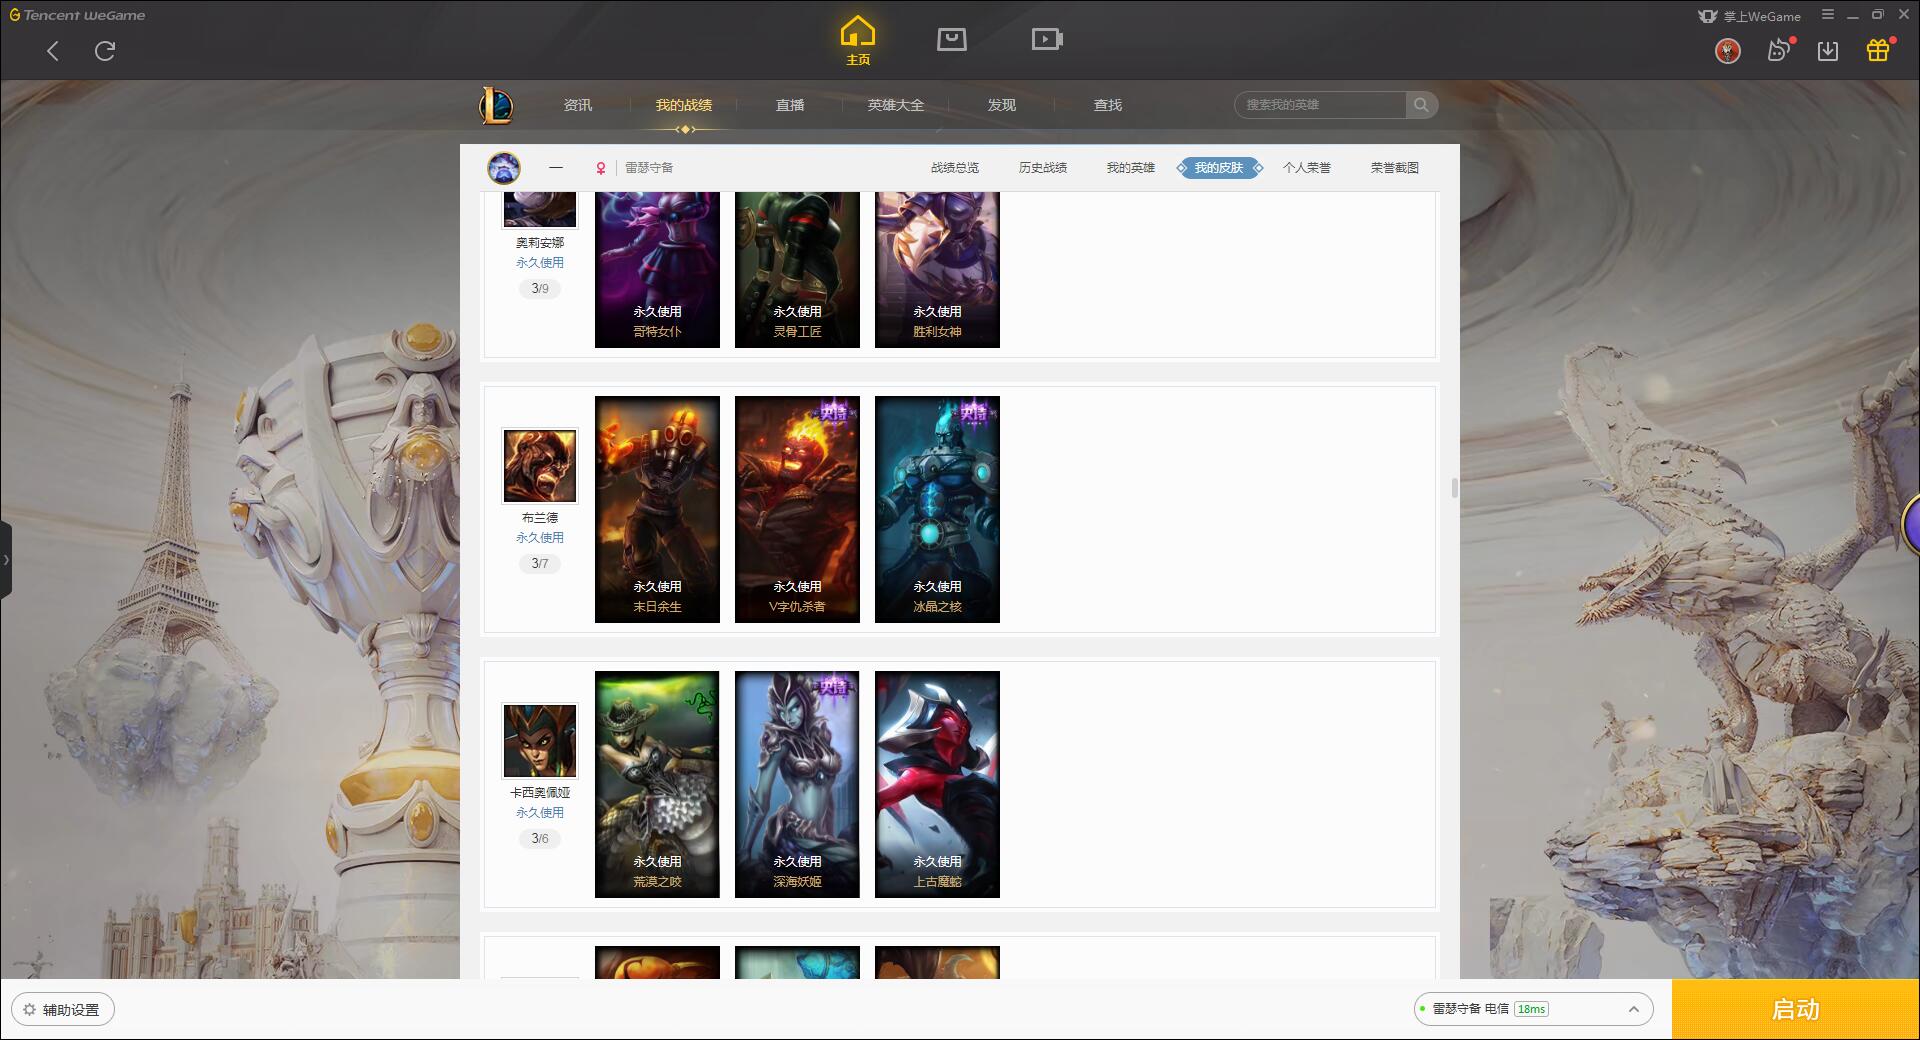Expand the left side panel arrow
Viewport: 1920px width, 1040px height.
[6, 560]
